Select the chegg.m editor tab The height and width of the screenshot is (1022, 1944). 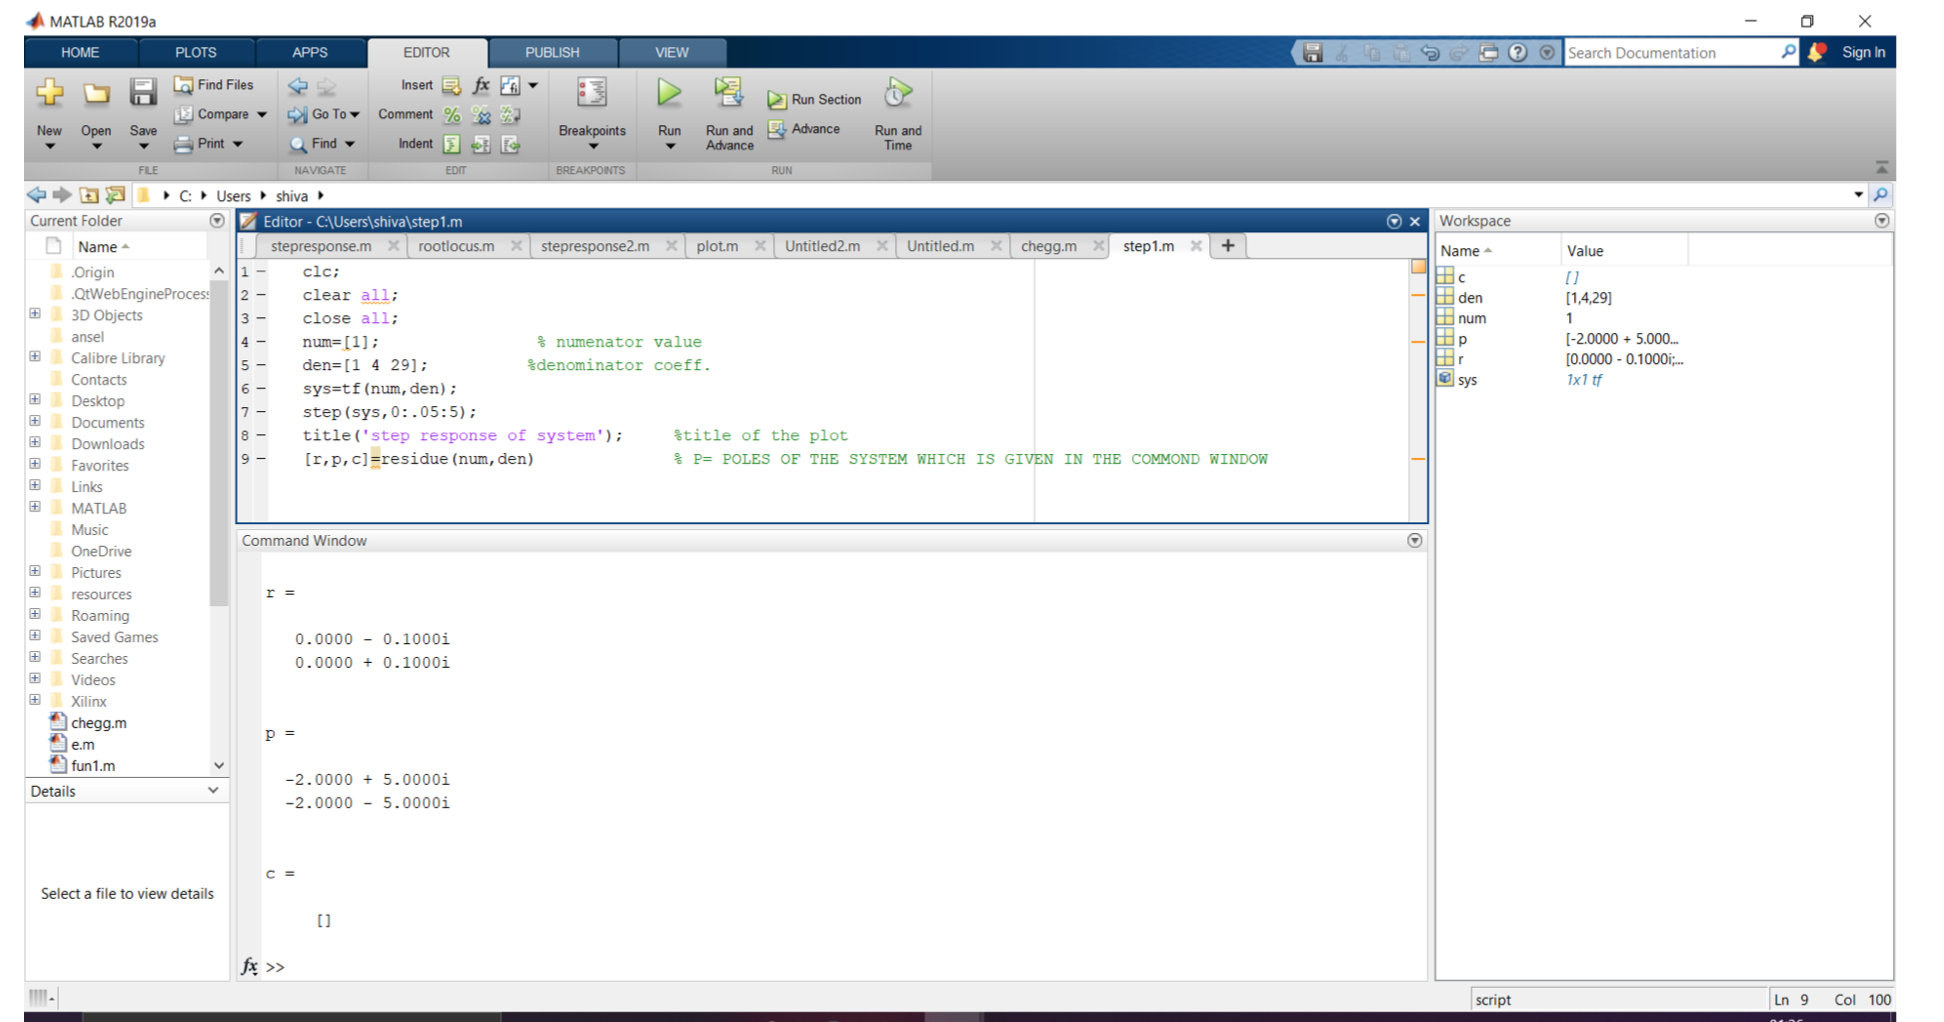[1050, 245]
